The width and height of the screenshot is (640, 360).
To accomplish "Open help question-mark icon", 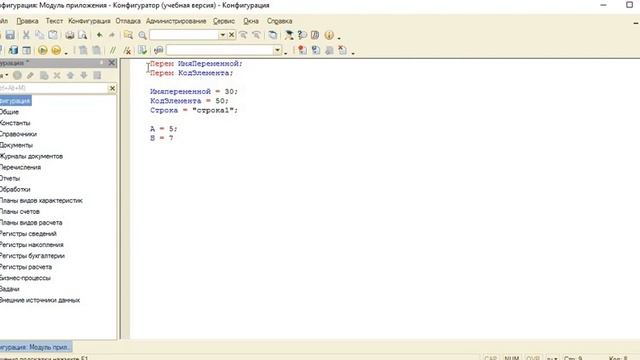I will coord(302,35).
